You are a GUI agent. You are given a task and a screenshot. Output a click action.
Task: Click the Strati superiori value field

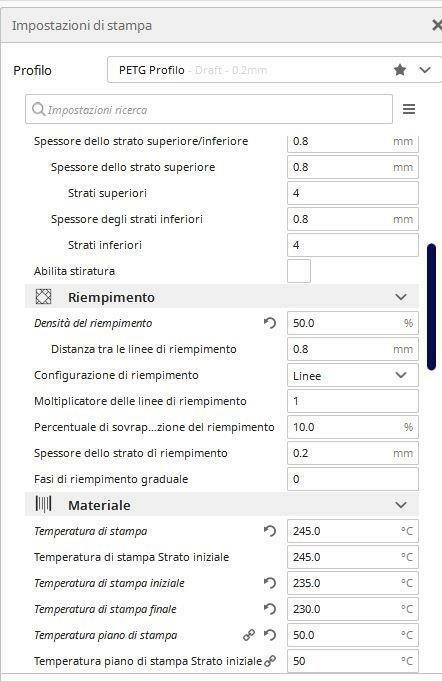(353, 193)
